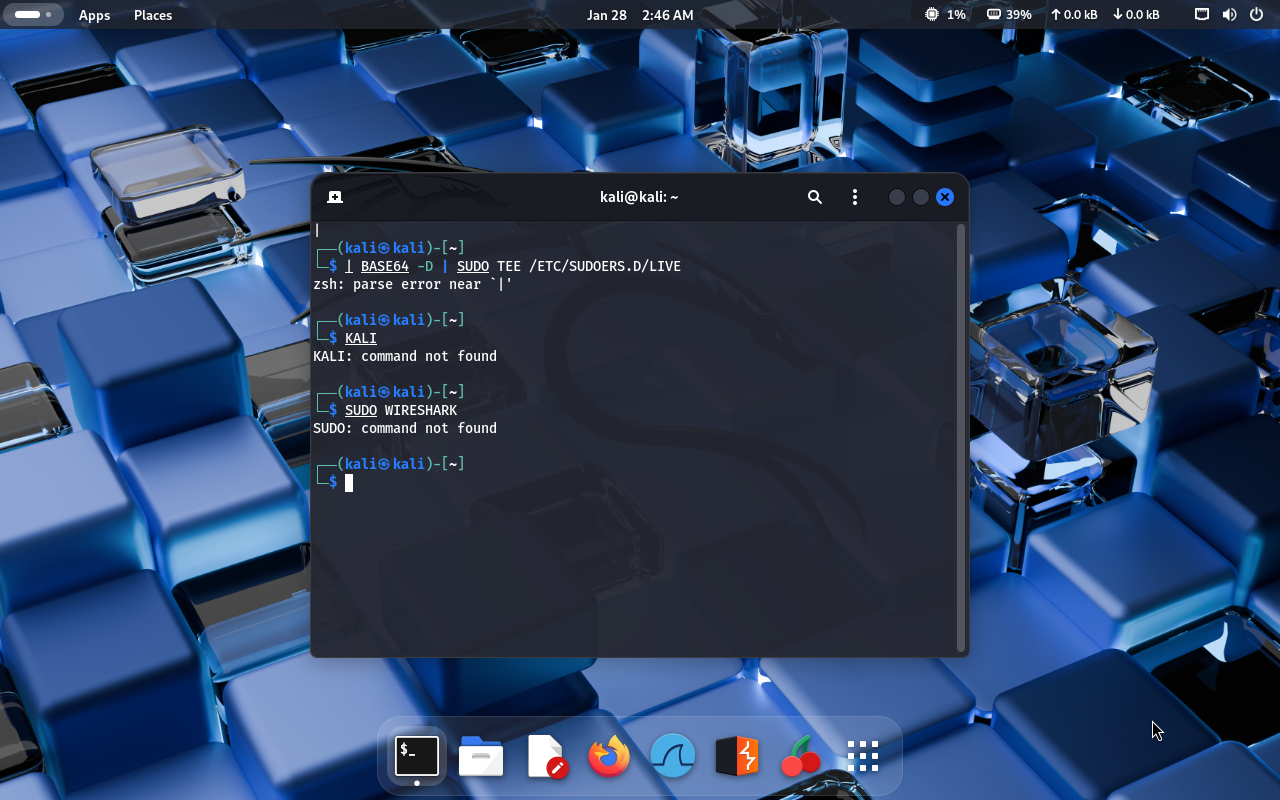Open Burp Suite from the dock

[737, 757]
